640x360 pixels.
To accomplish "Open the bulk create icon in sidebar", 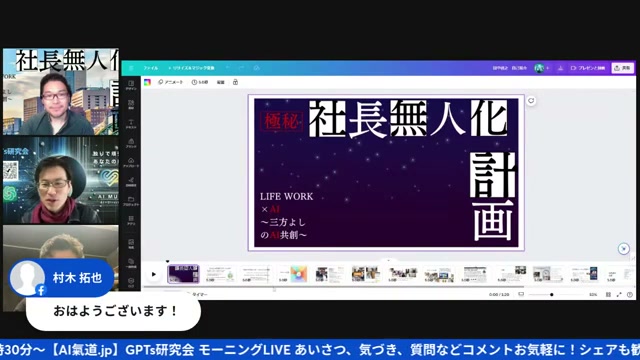I will (x=131, y=263).
